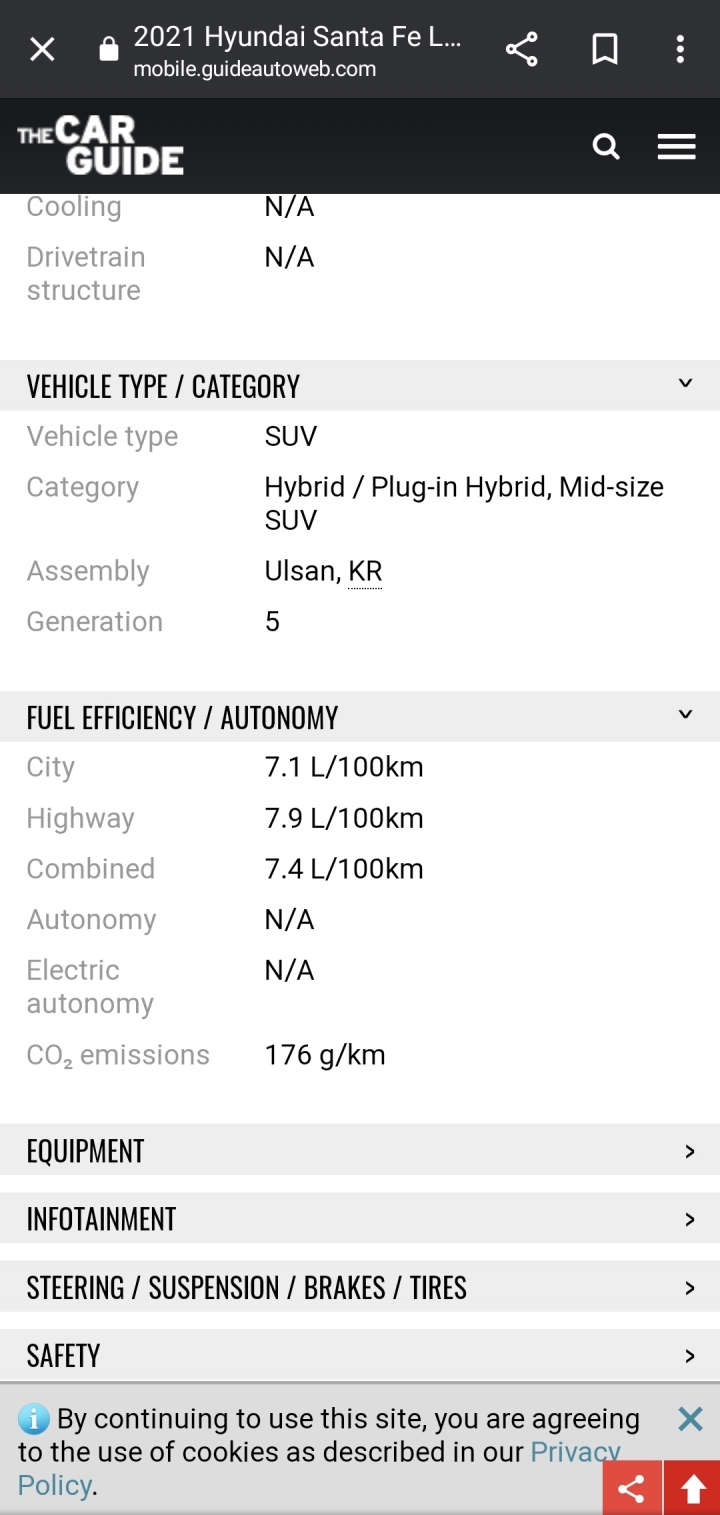Screen dimensions: 720x1515
Task: Tap the browser share icon in top bar
Action: (x=521, y=49)
